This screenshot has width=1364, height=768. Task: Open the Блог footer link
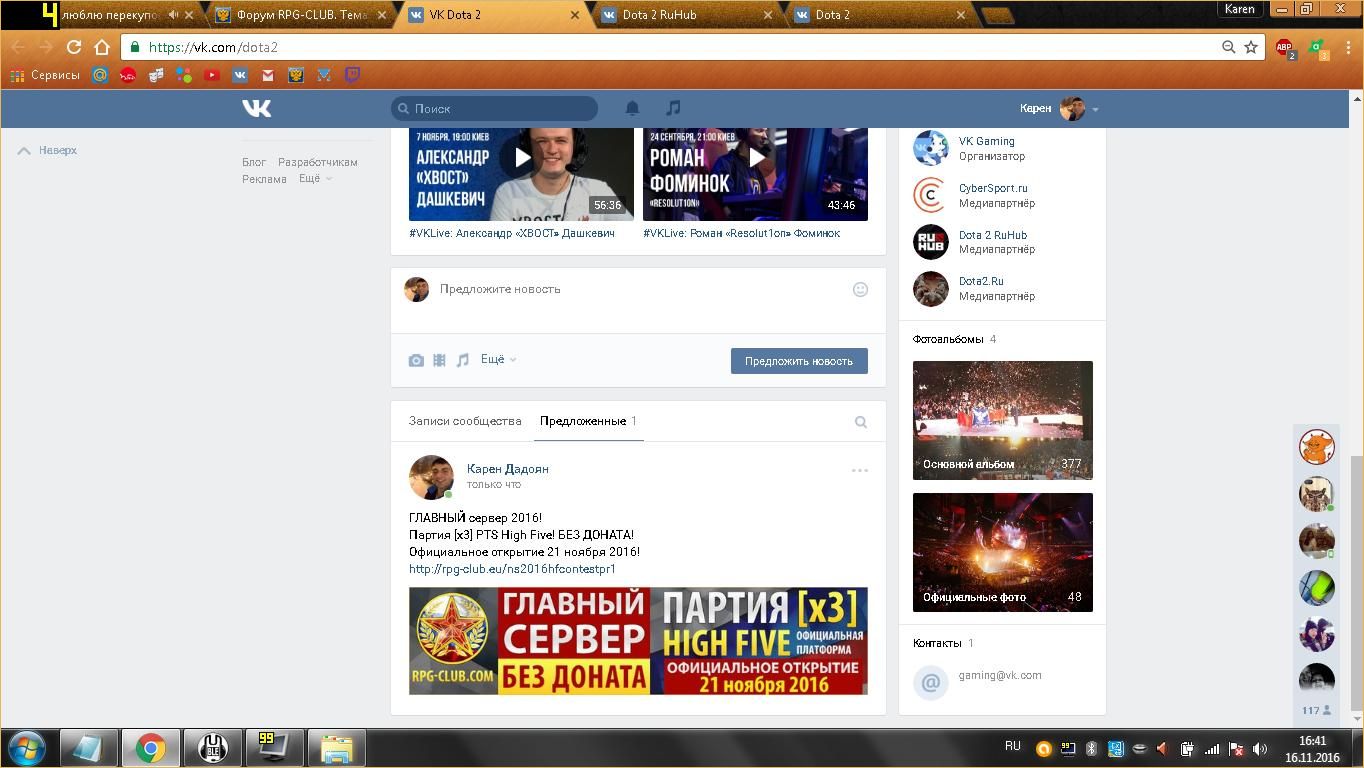[254, 162]
